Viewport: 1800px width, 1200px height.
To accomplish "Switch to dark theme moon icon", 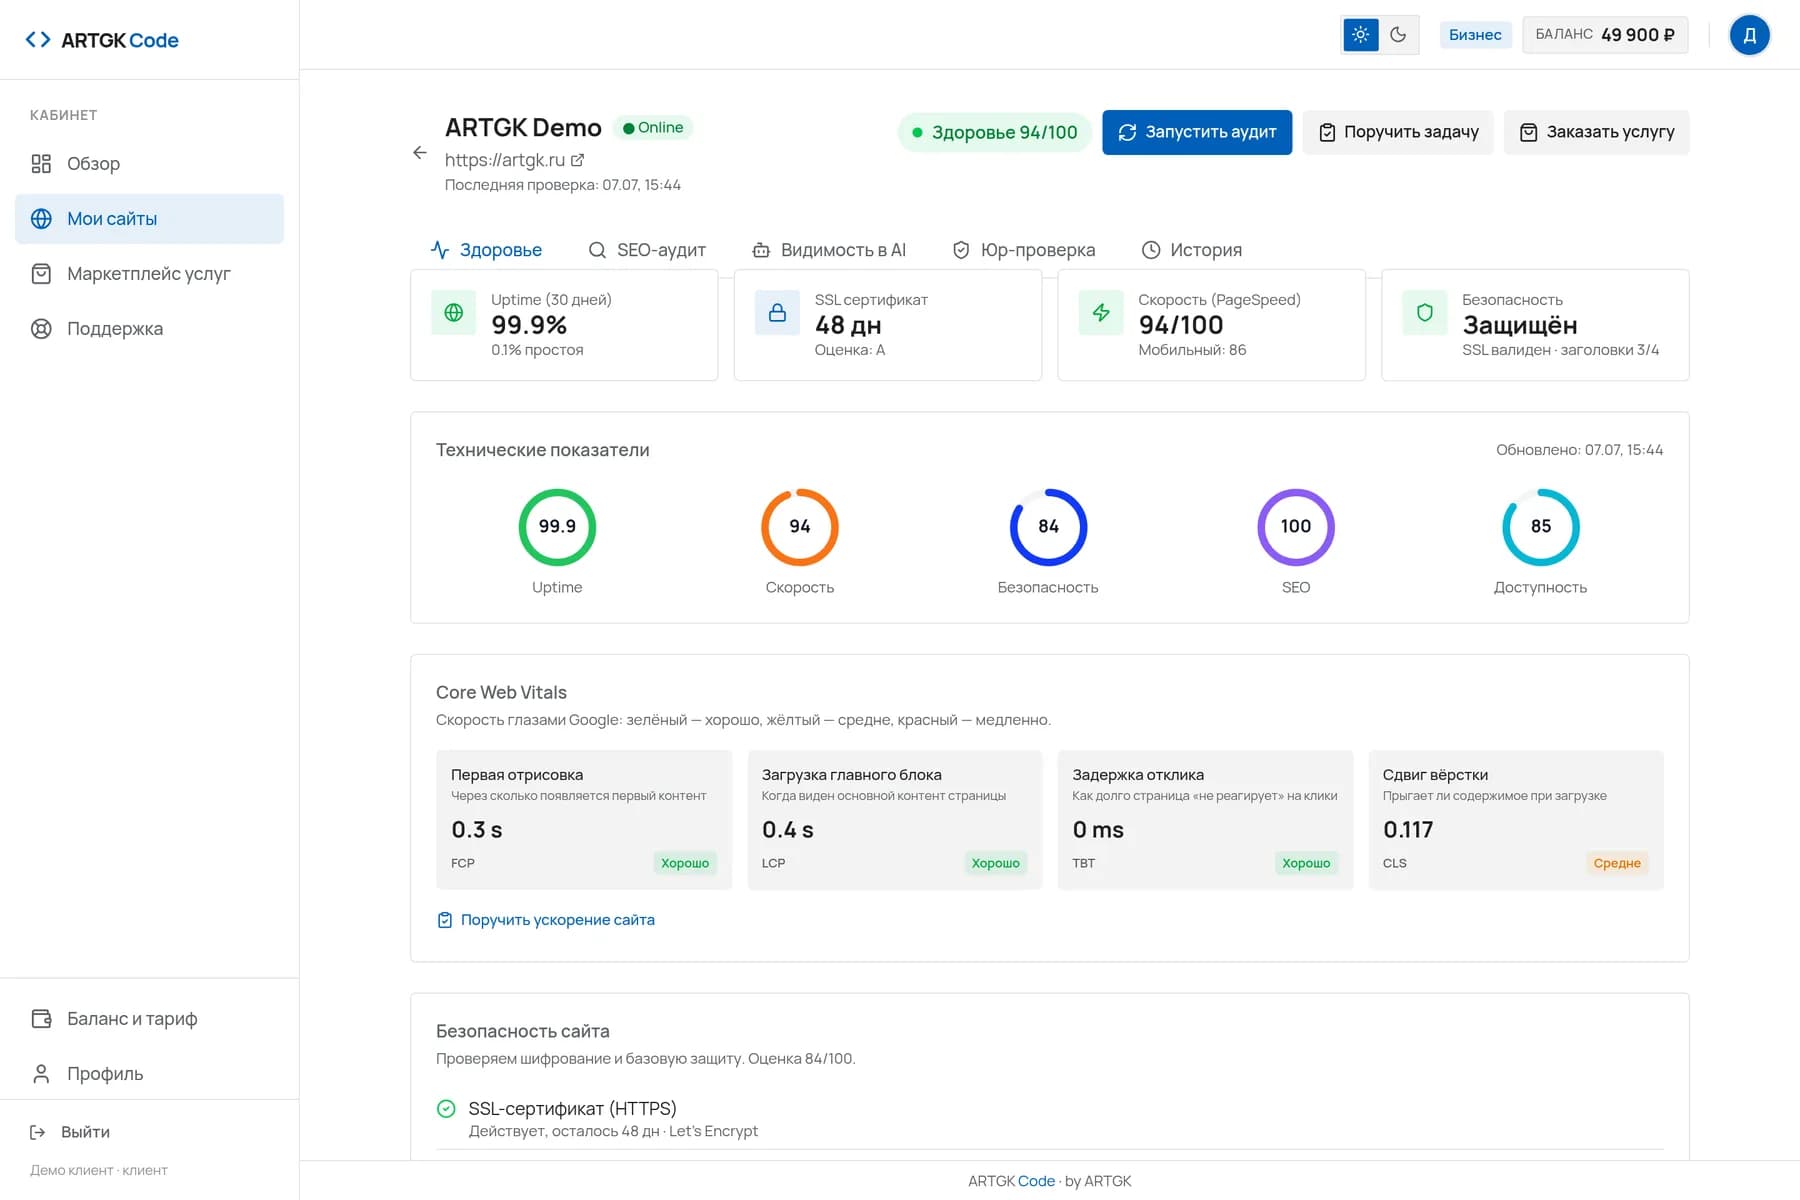I will tap(1398, 35).
